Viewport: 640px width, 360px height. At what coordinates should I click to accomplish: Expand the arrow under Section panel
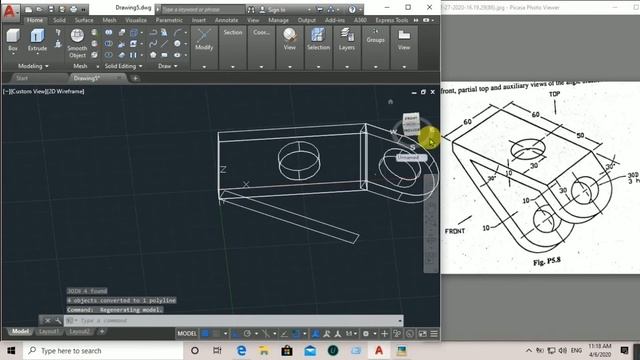233,67
